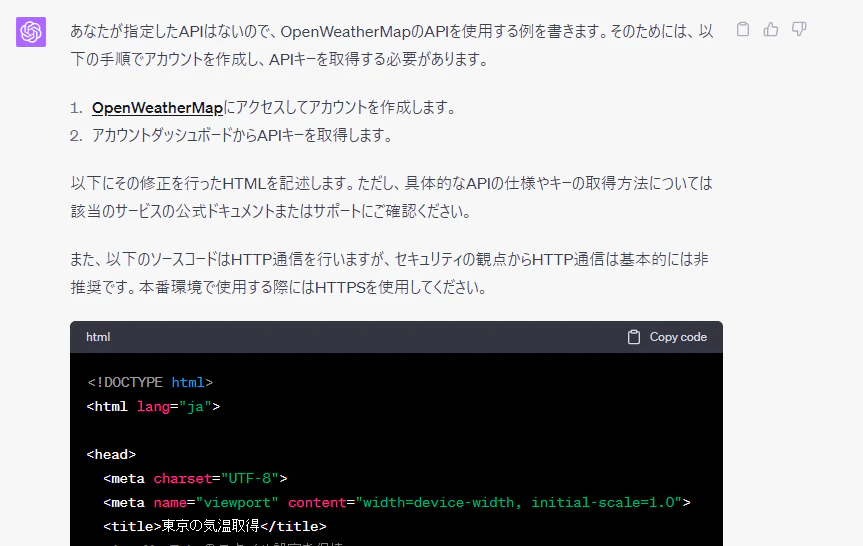
Task: Click the html lang="ja" code line
Action: tap(153, 406)
